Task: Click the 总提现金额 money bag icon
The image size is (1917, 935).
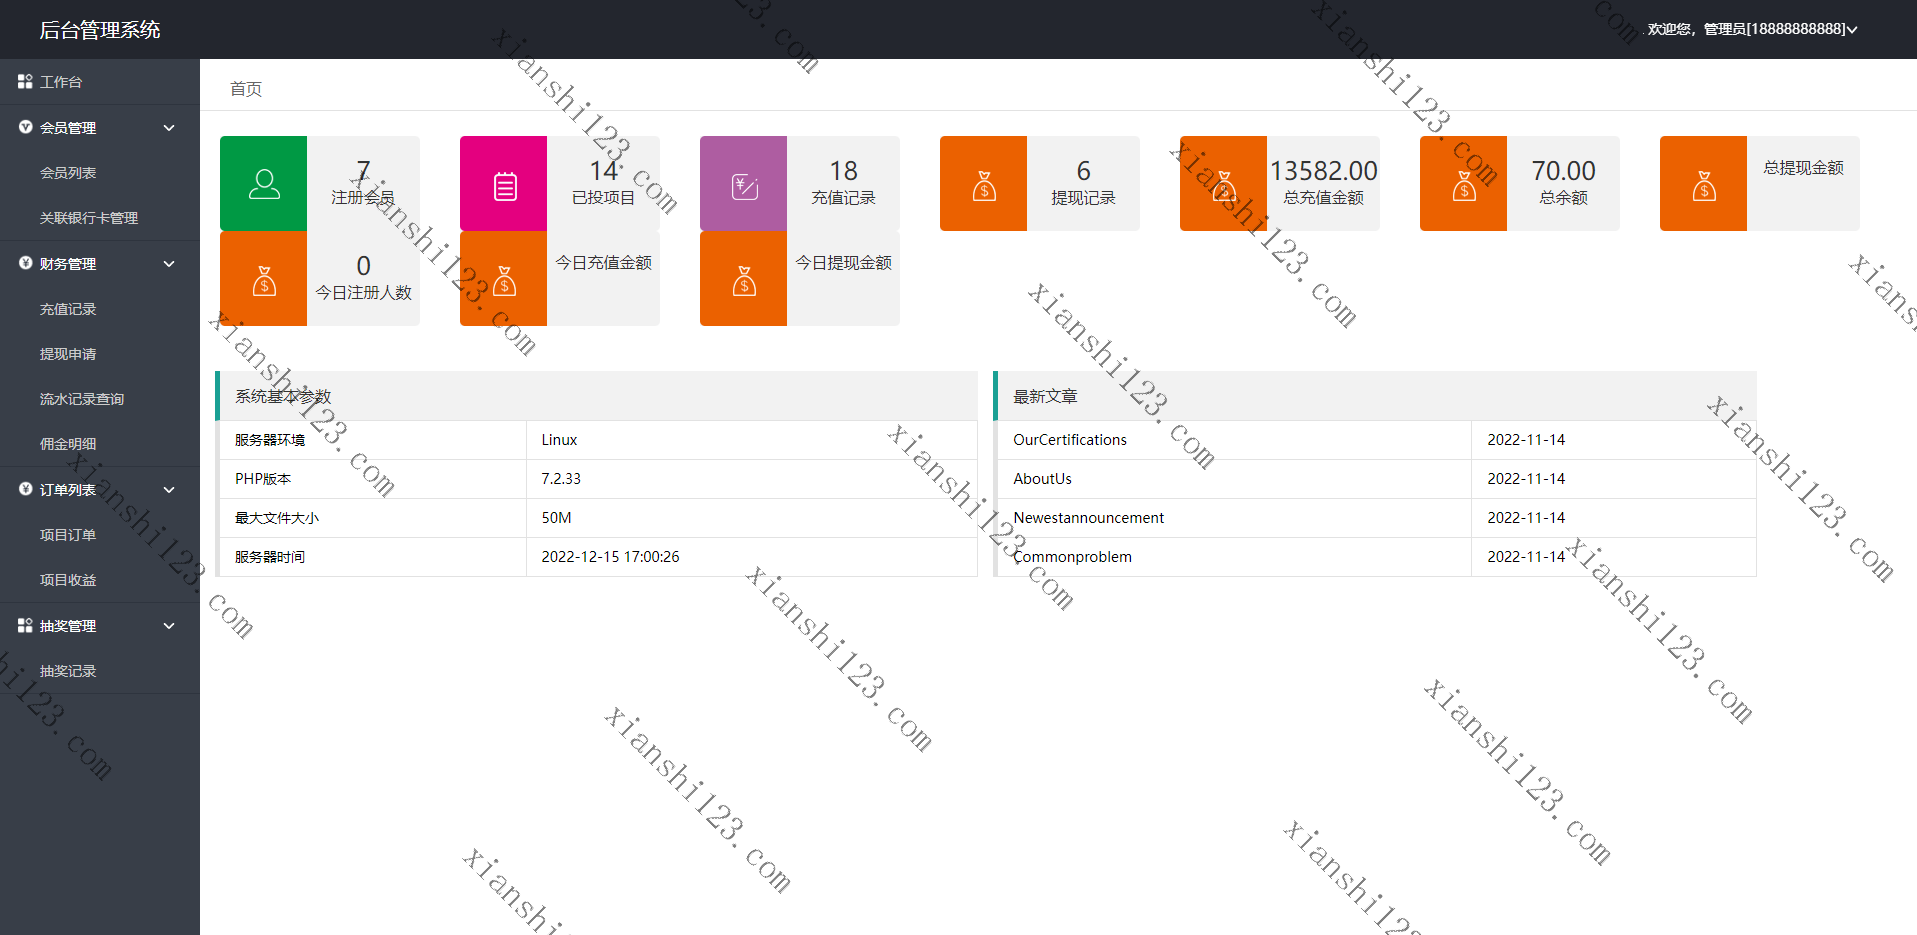Action: pos(1704,186)
